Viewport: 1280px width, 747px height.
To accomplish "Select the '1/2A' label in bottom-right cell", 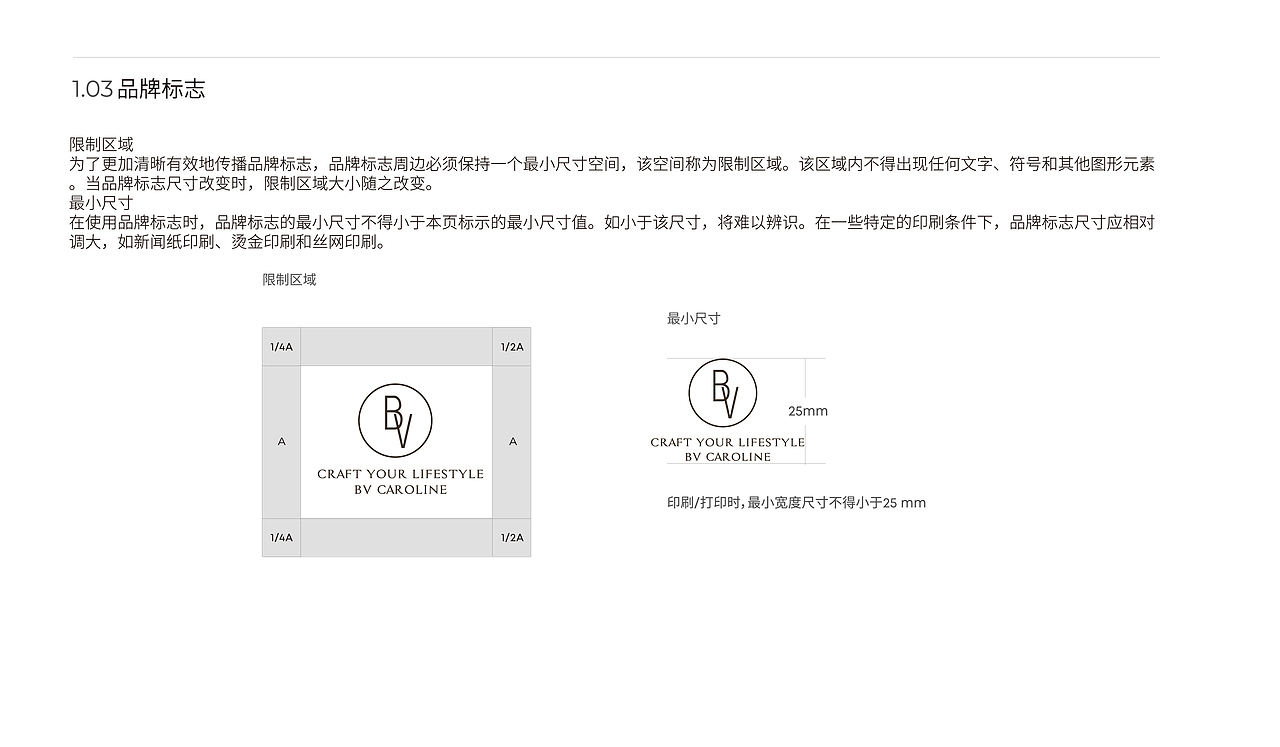I will pyautogui.click(x=511, y=537).
